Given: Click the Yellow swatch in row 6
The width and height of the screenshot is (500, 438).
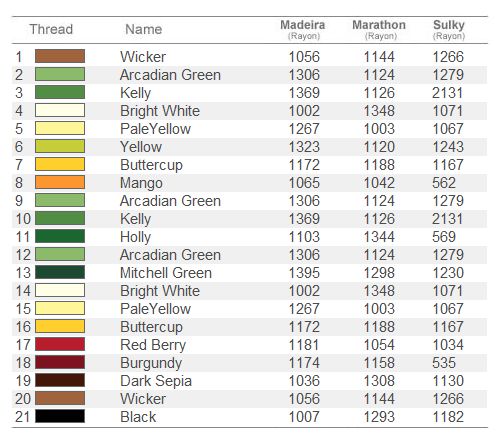Looking at the screenshot, I should tap(60, 146).
